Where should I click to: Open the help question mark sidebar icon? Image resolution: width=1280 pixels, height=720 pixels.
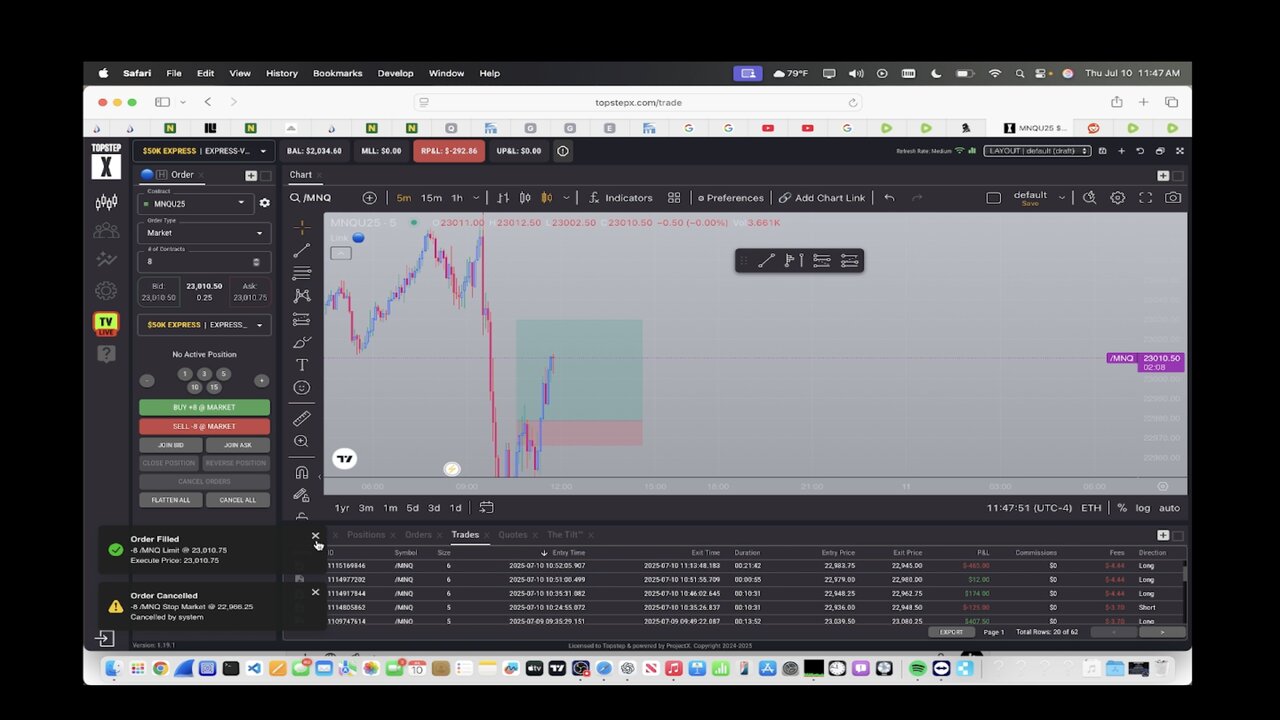pyautogui.click(x=106, y=354)
